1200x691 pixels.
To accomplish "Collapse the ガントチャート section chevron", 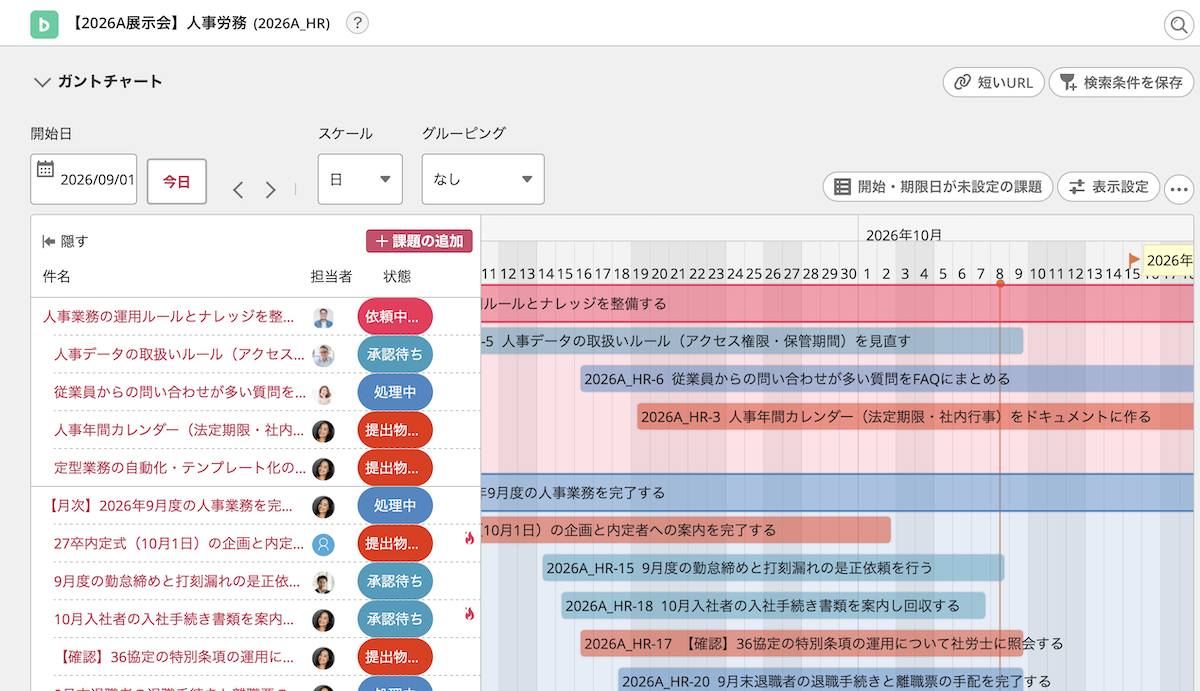I will 42,82.
